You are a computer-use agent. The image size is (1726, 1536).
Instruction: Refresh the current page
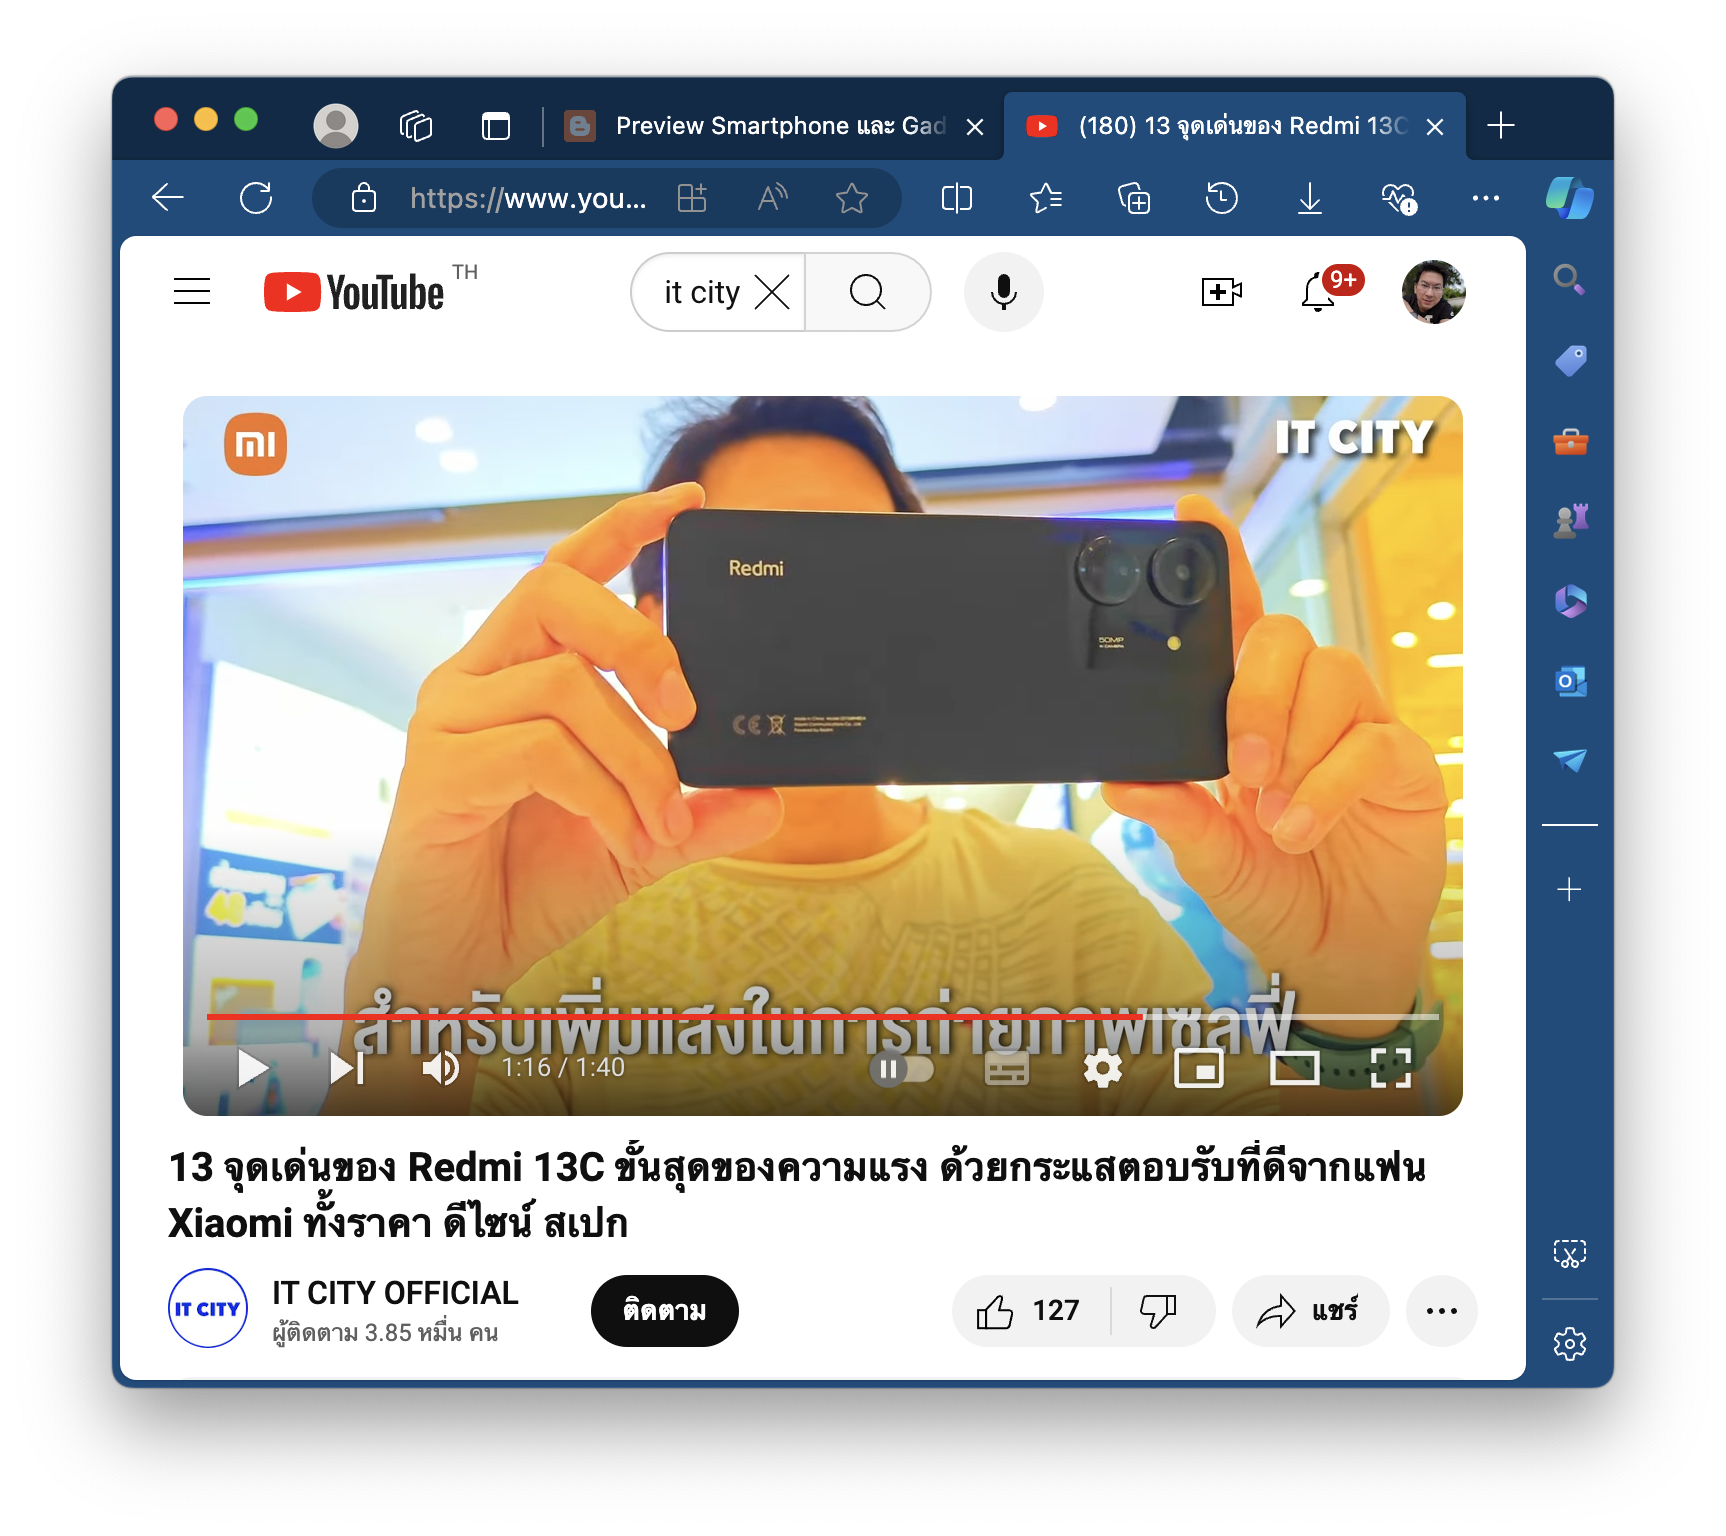[256, 198]
